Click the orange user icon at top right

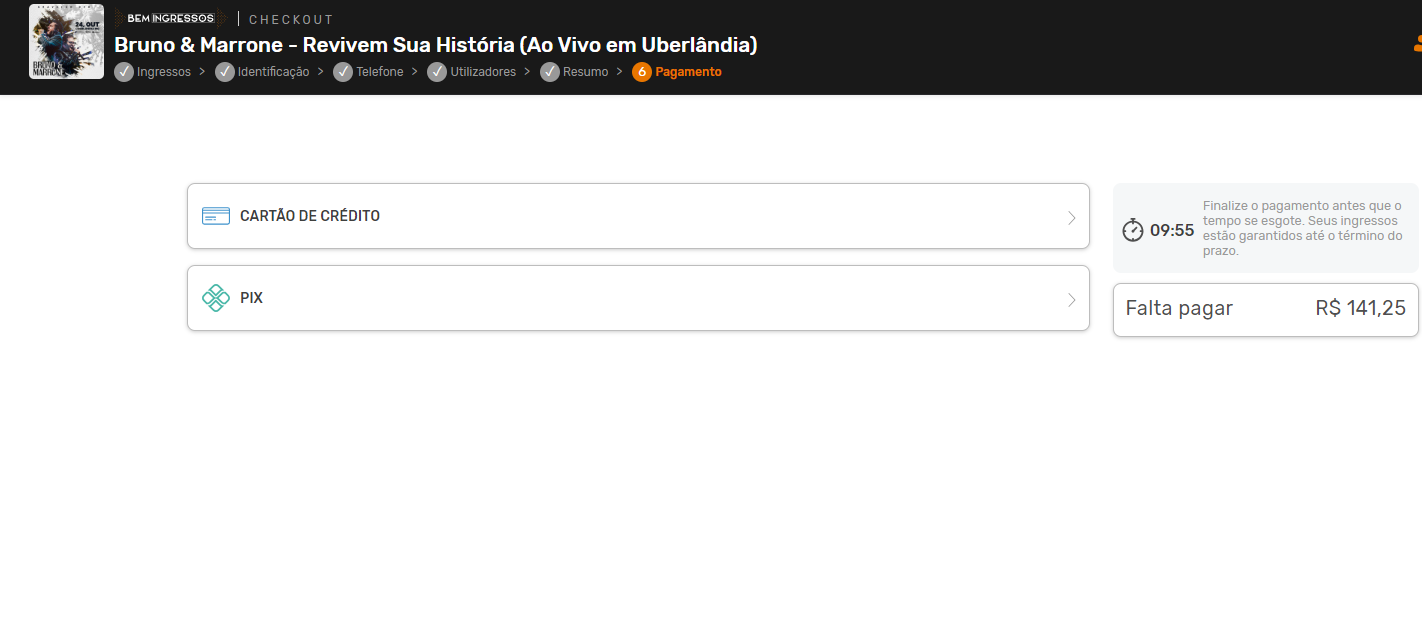(1417, 44)
